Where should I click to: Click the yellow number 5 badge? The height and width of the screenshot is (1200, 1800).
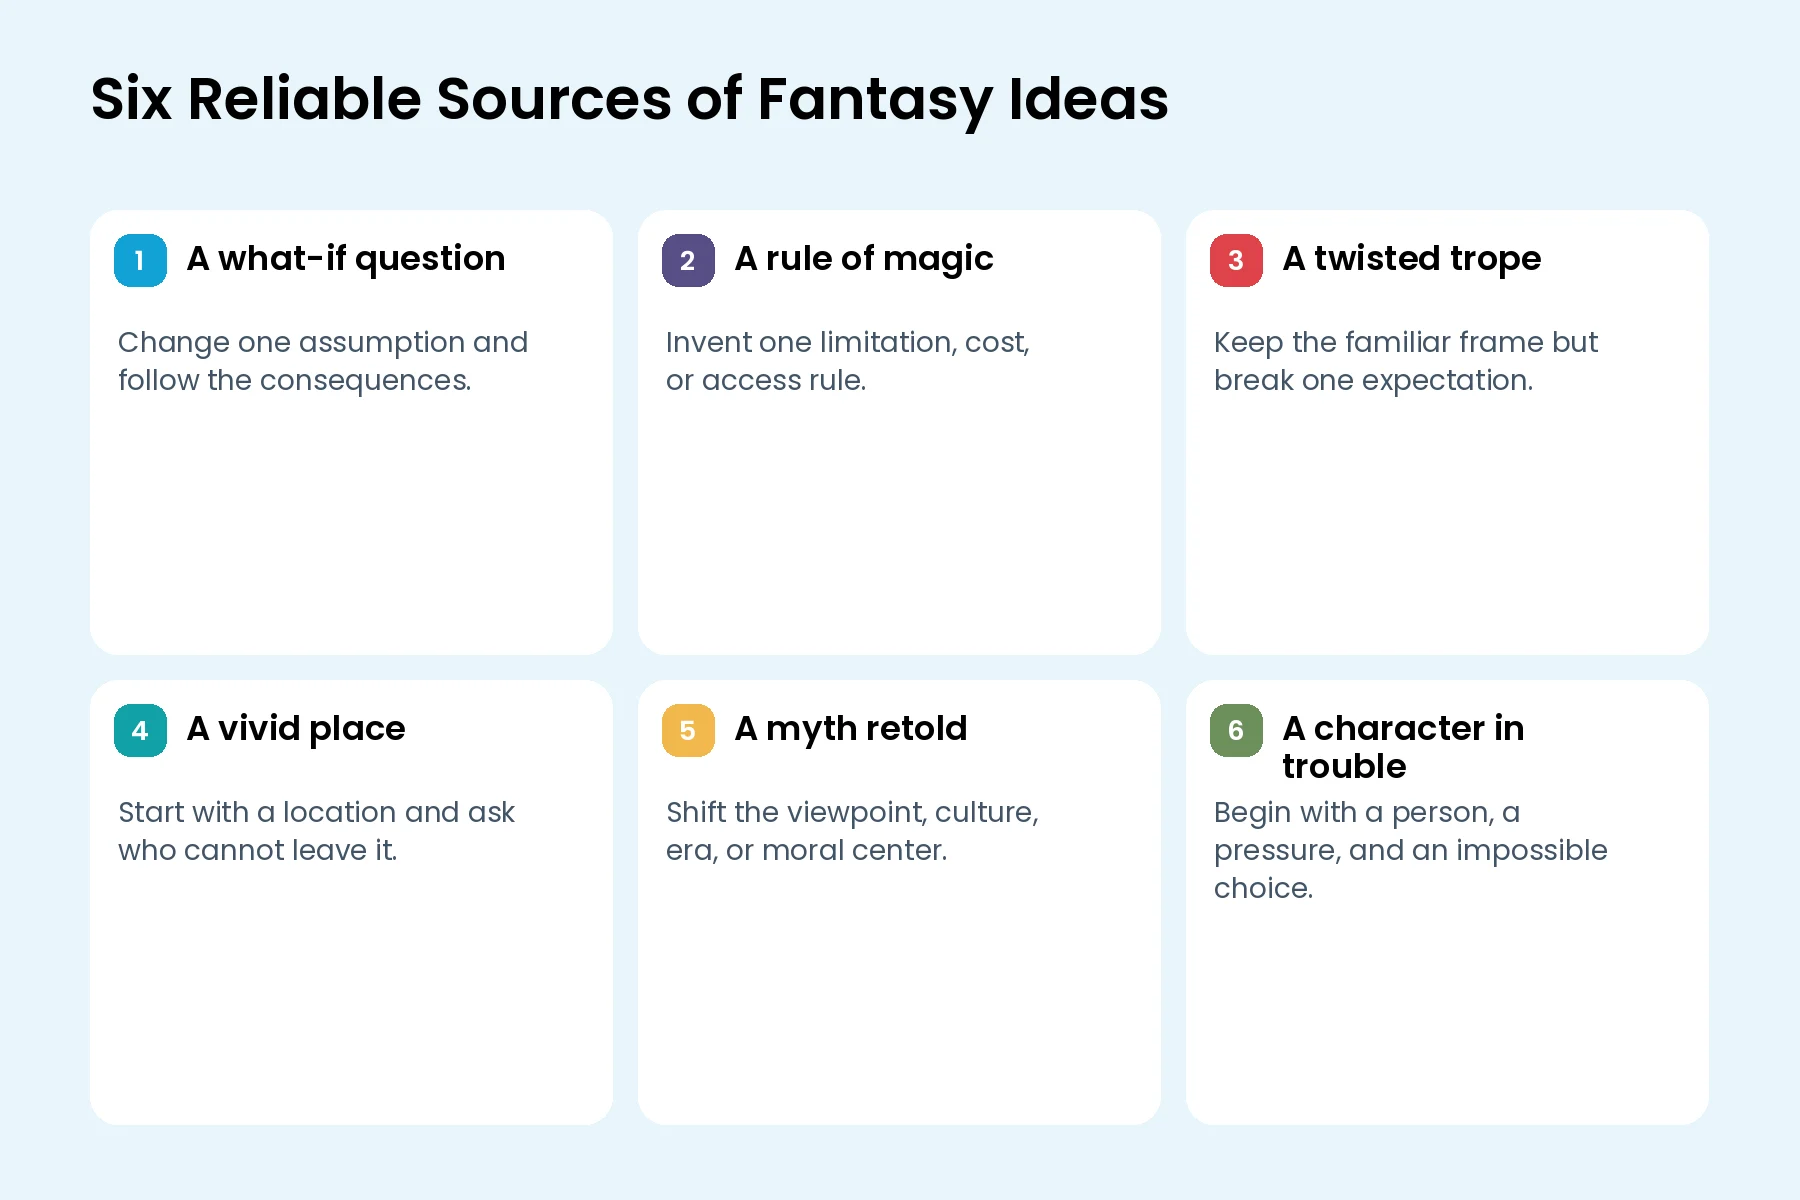point(688,730)
